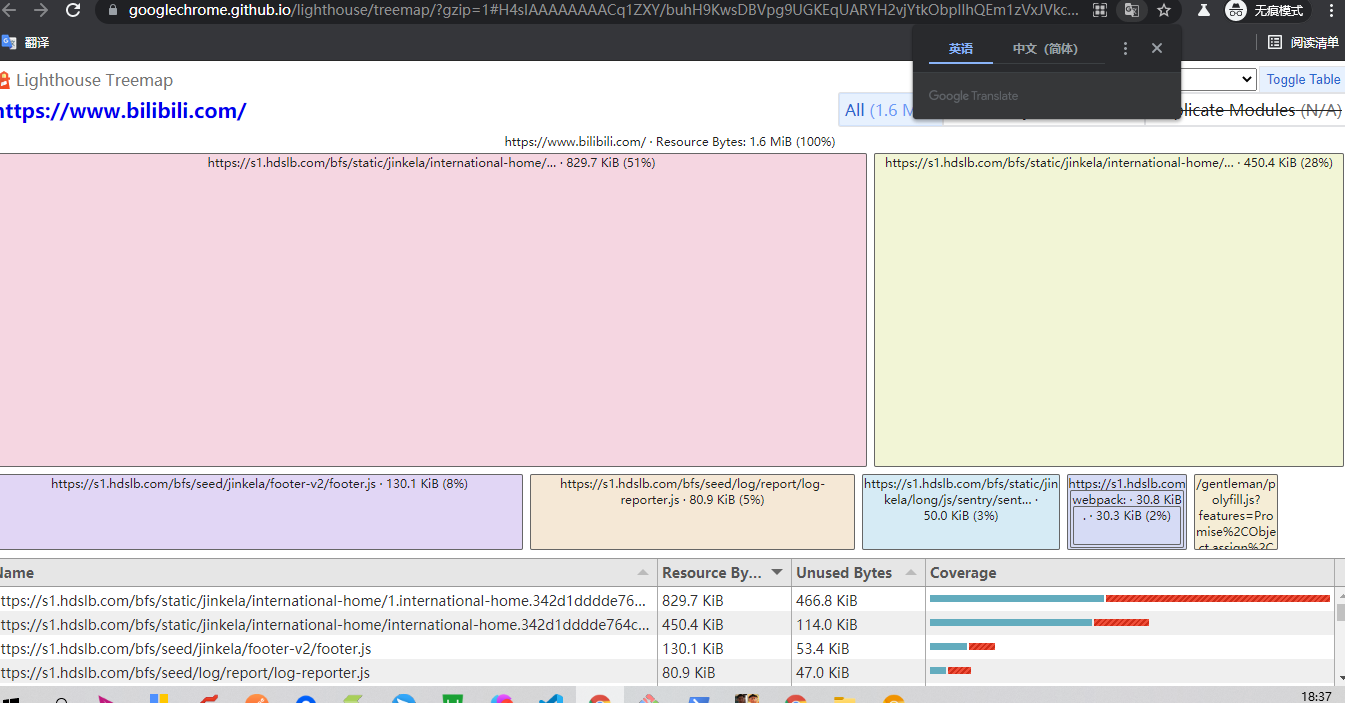Click the Lighthouse Treemap title

coord(94,80)
